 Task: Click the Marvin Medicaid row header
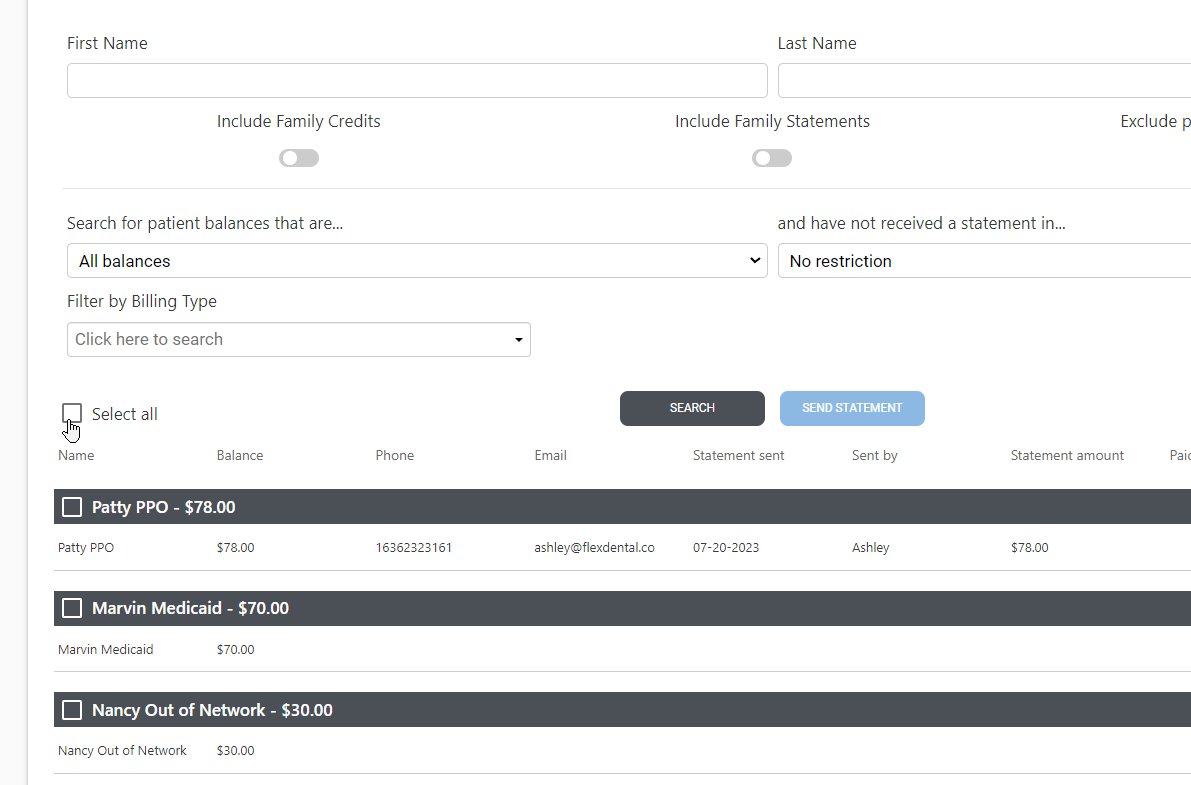click(x=300, y=608)
